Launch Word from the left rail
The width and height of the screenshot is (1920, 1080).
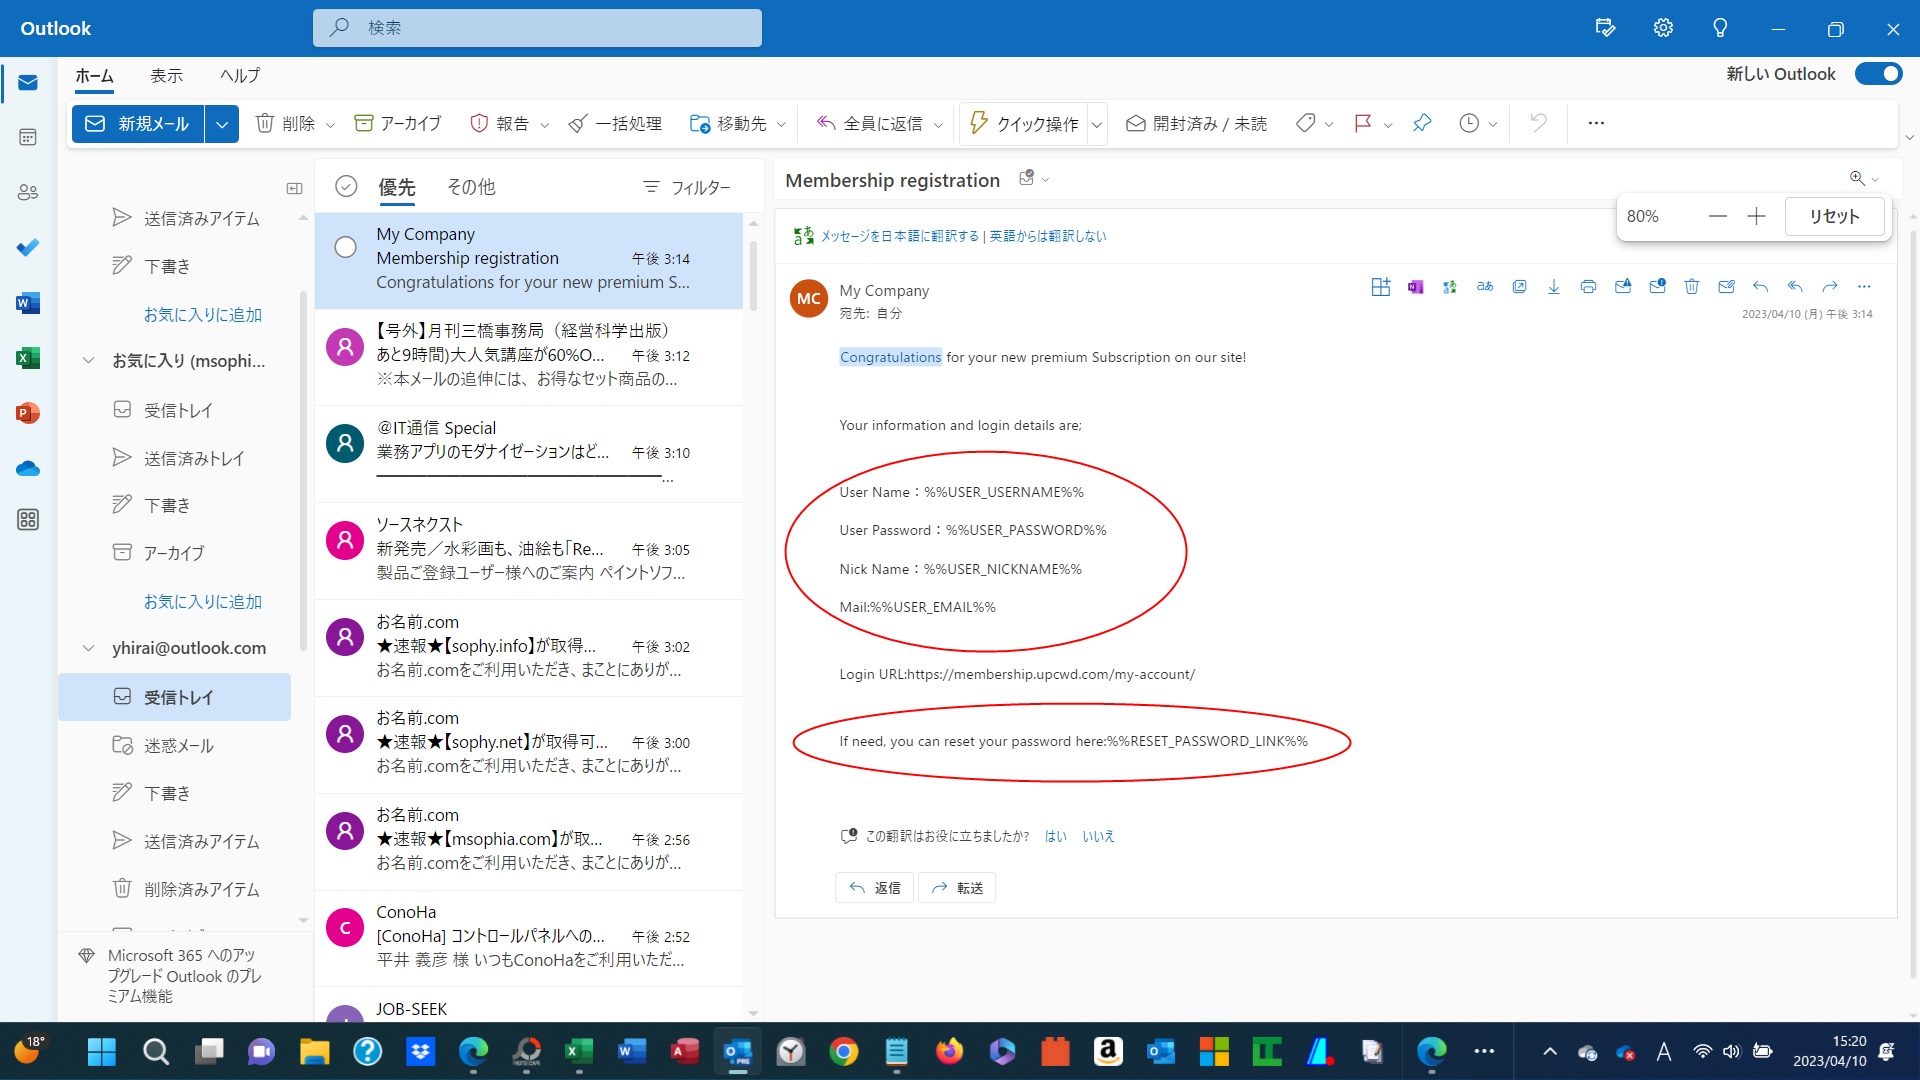tap(28, 303)
